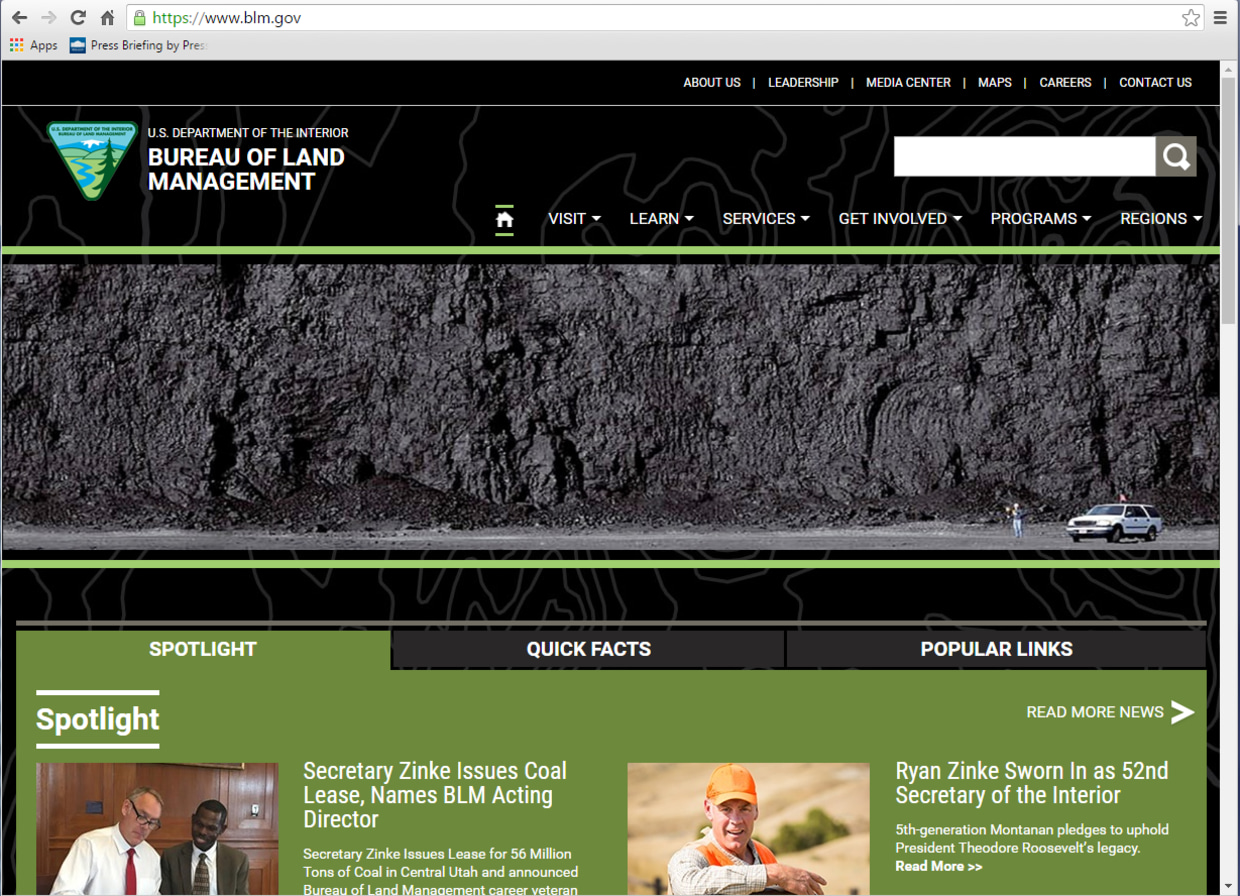
Task: Open the Leadership link
Action: point(803,83)
